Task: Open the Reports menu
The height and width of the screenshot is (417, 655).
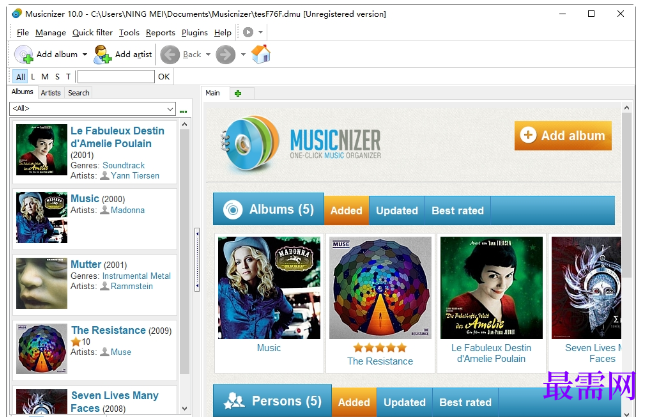Action: point(160,33)
